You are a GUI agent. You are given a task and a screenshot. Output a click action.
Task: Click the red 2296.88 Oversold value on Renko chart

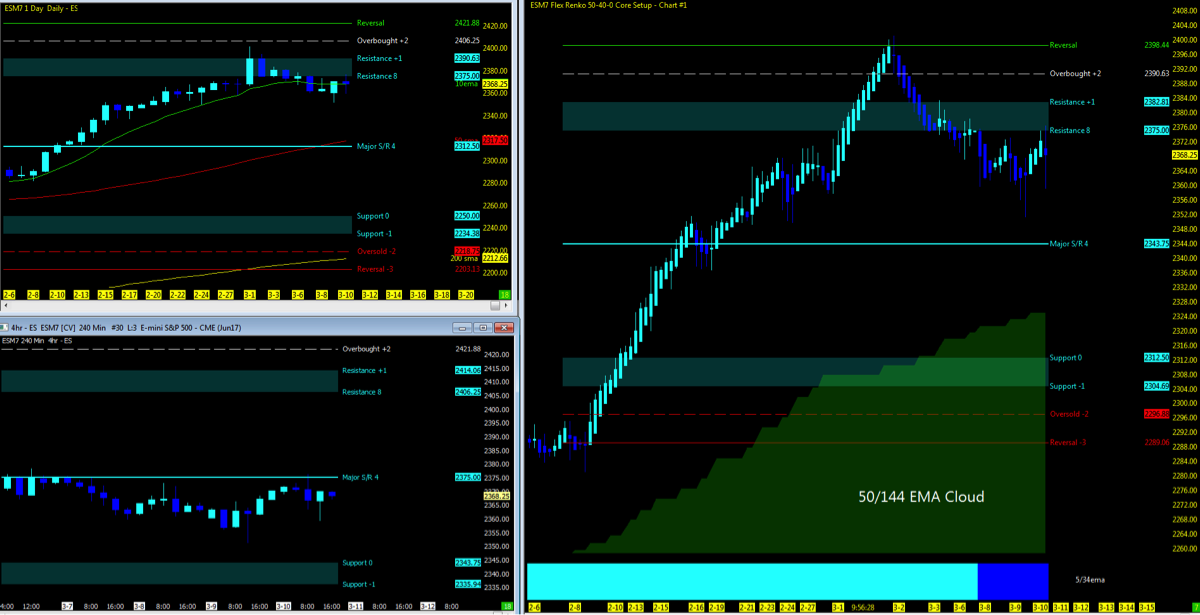click(1156, 414)
